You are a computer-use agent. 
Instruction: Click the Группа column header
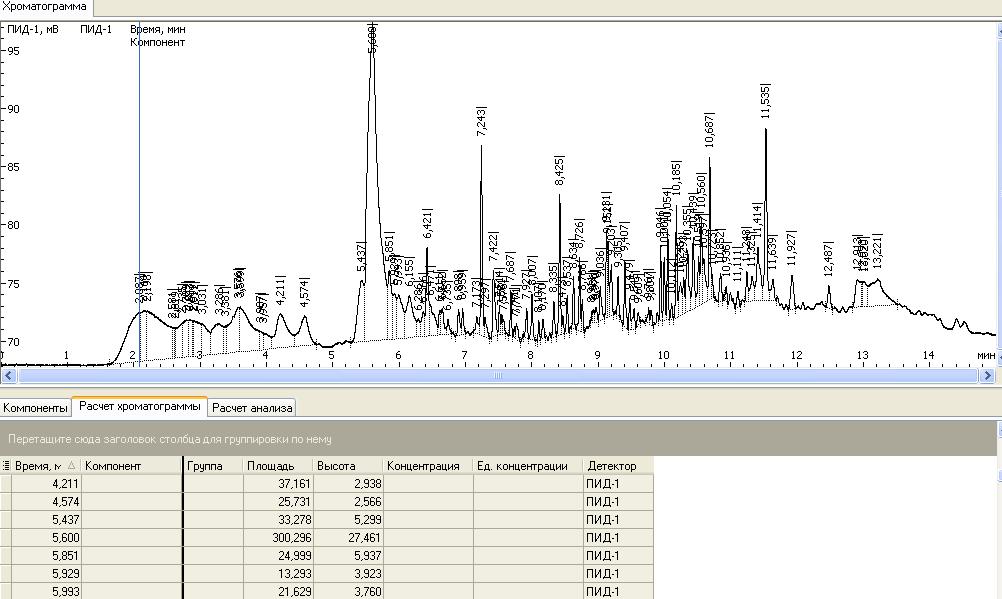tap(213, 466)
